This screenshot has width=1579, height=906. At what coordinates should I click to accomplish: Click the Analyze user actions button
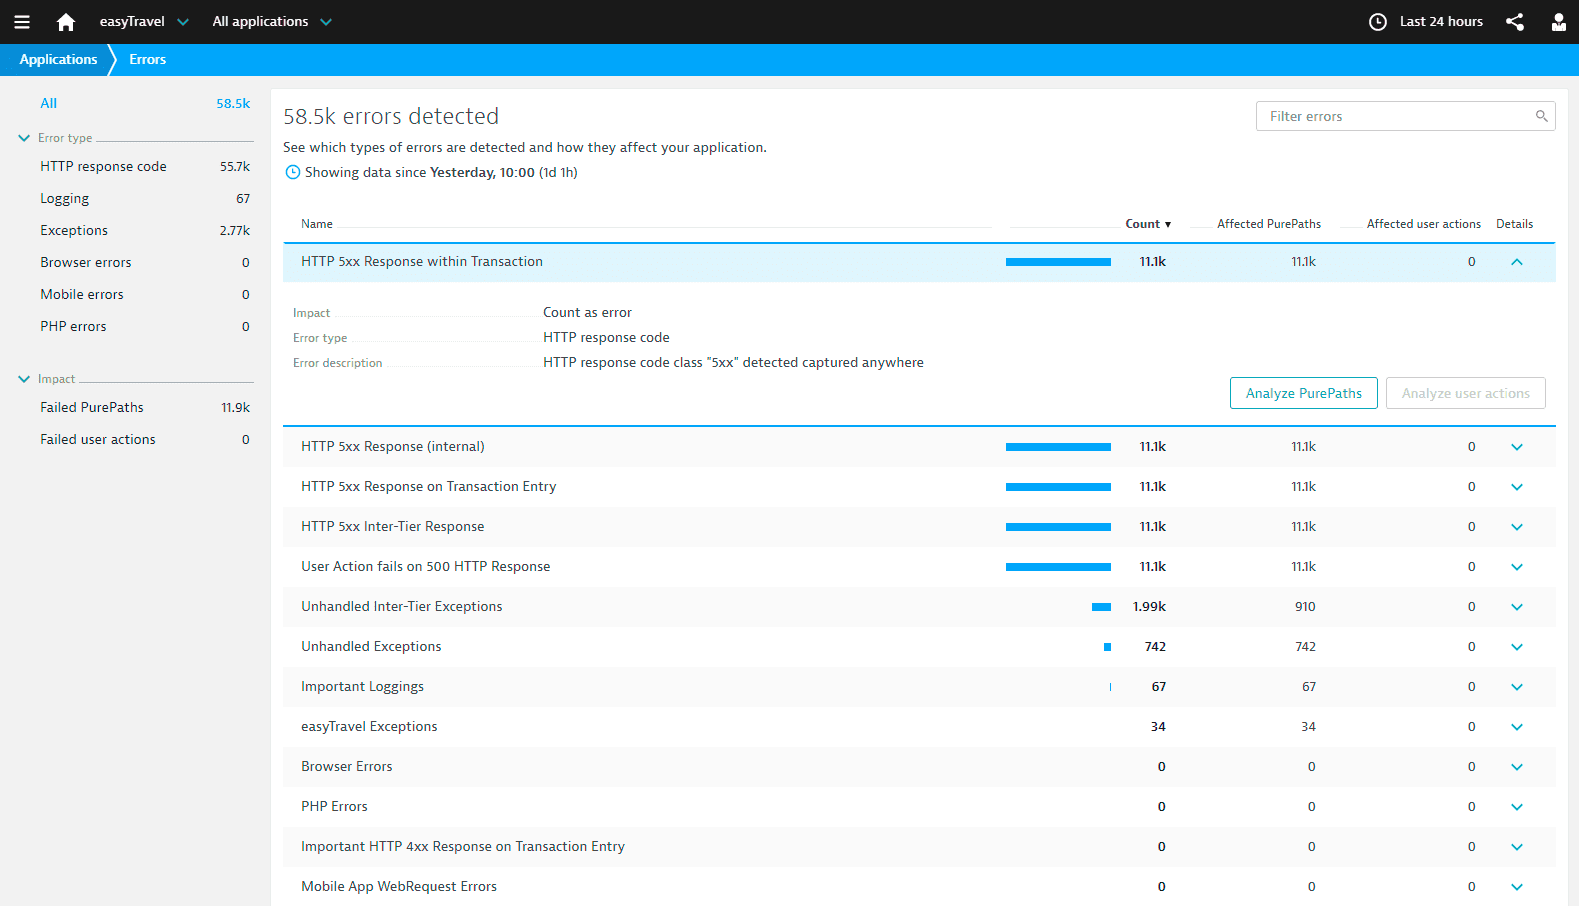point(1465,393)
